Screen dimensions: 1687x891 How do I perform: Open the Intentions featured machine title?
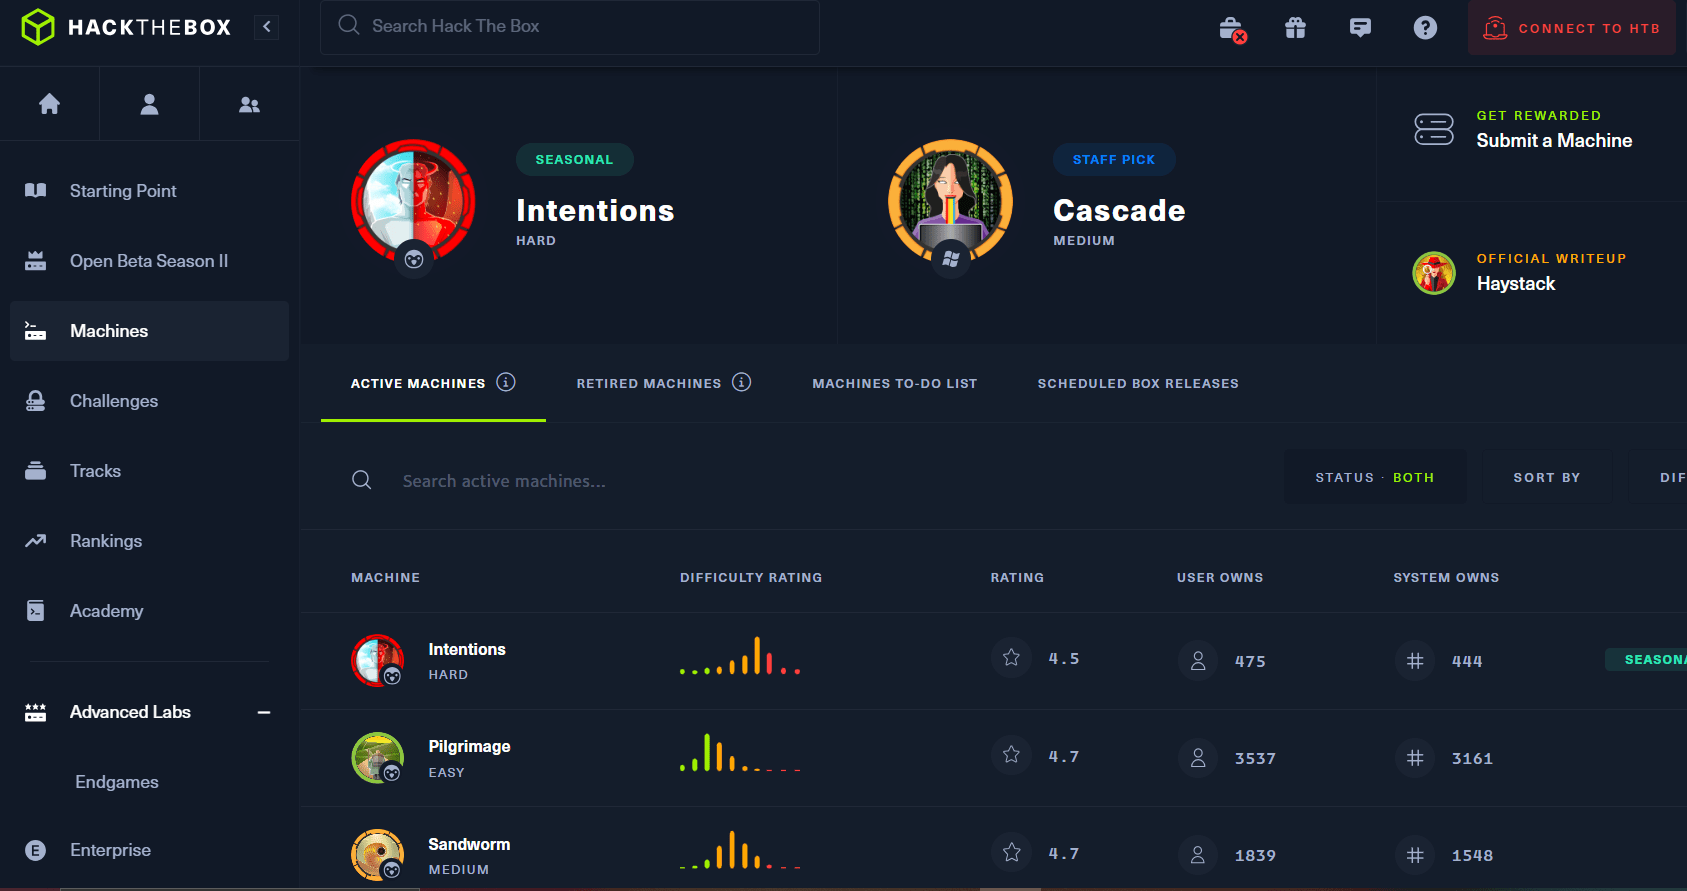tap(595, 211)
